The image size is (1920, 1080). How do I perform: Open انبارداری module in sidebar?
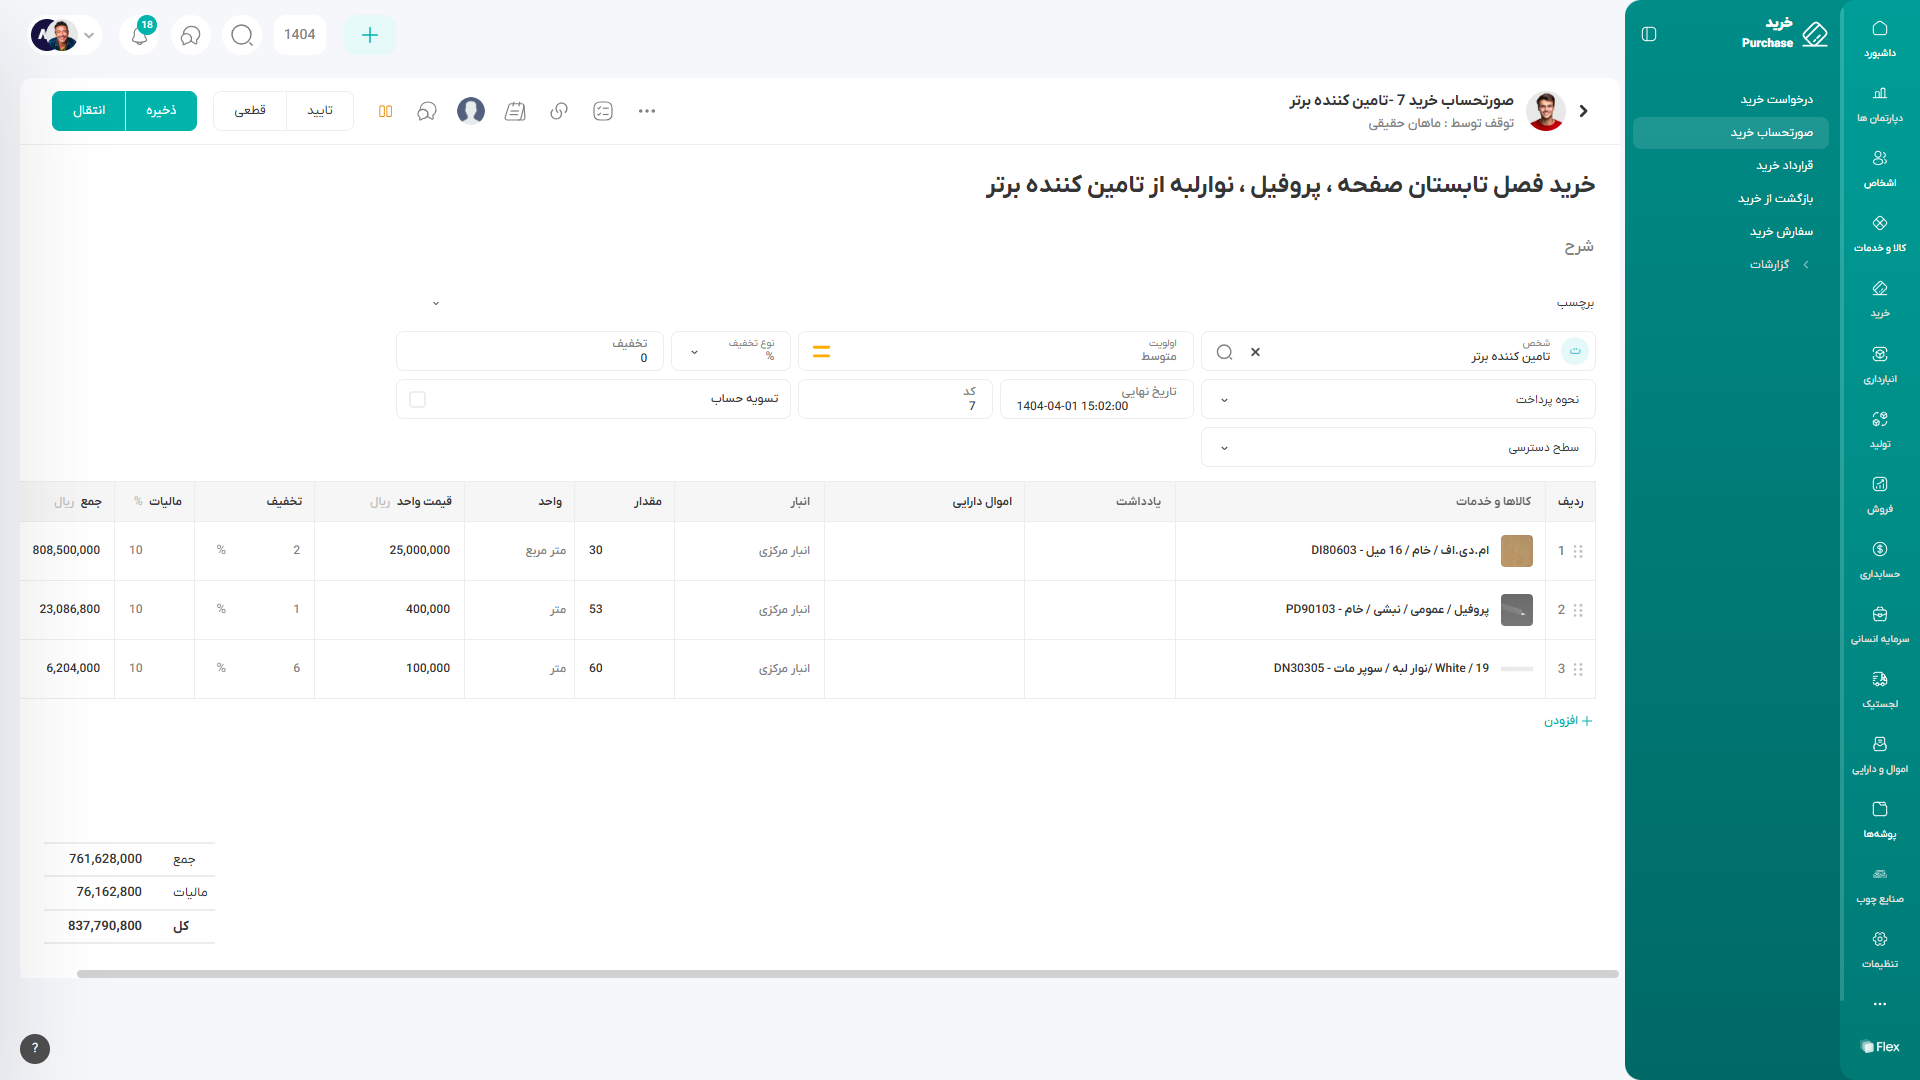point(1879,364)
